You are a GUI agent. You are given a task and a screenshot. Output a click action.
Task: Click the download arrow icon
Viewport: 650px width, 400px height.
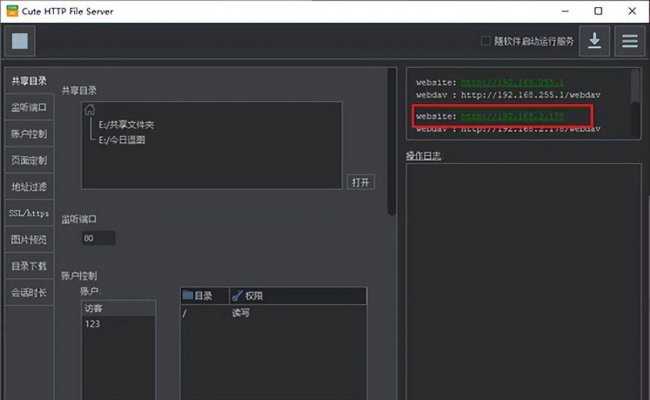pyautogui.click(x=594, y=41)
